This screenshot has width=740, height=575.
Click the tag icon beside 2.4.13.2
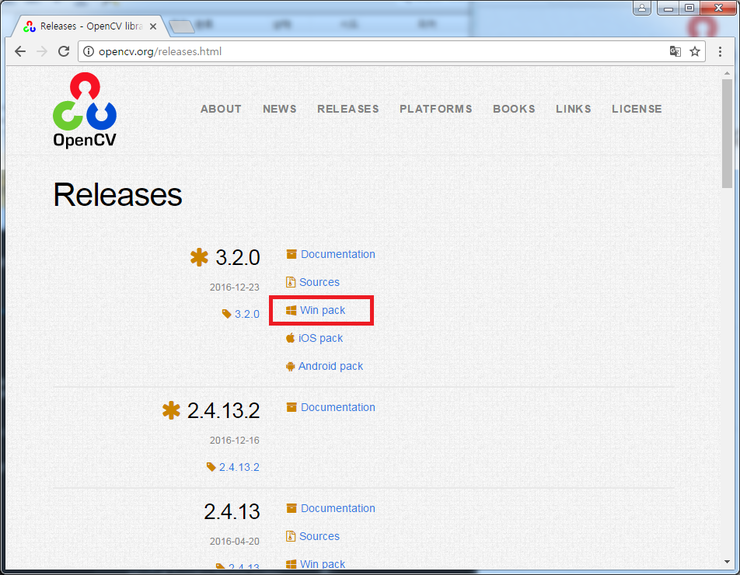point(211,467)
